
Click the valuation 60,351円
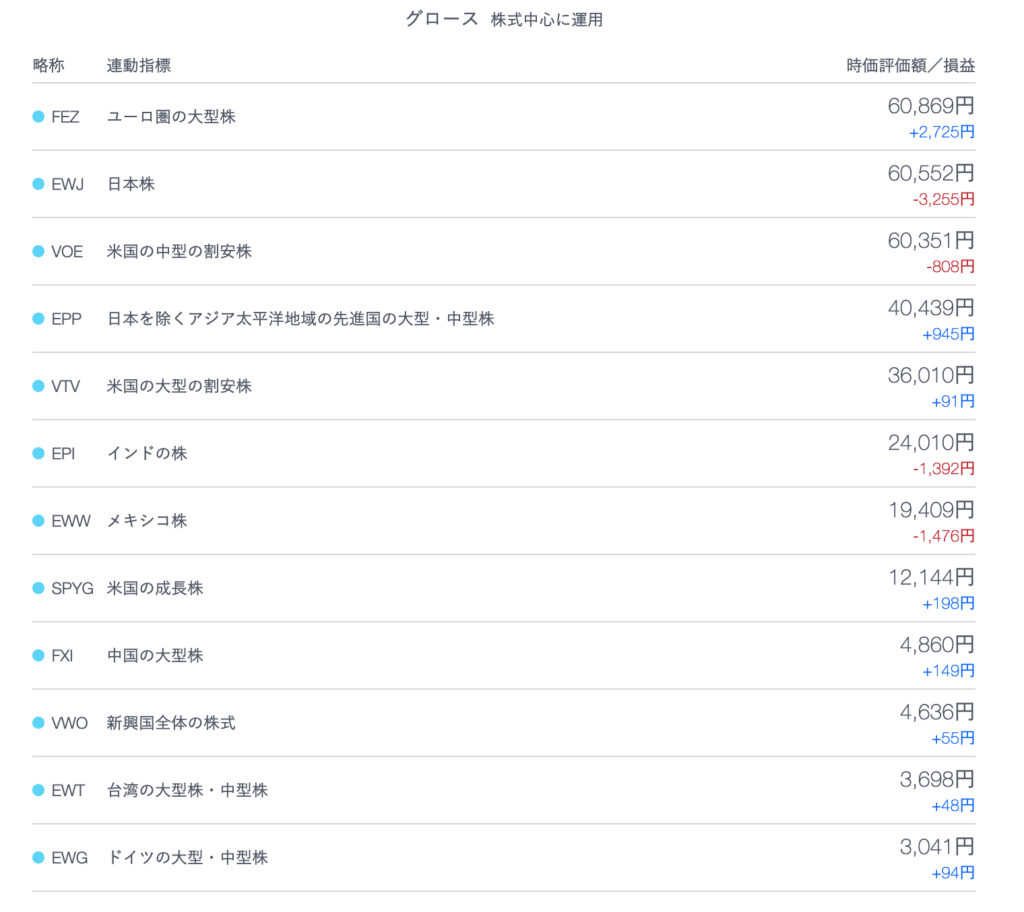(x=931, y=240)
